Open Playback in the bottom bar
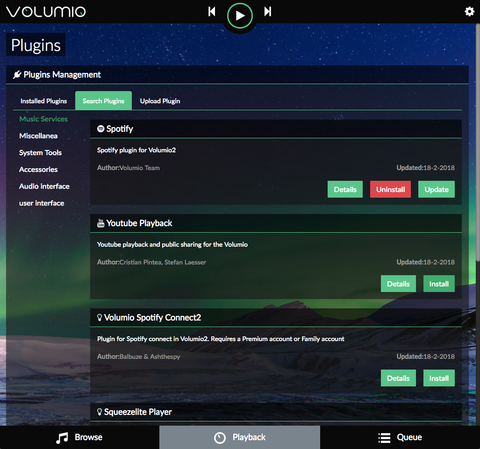480x449 pixels. (x=240, y=437)
